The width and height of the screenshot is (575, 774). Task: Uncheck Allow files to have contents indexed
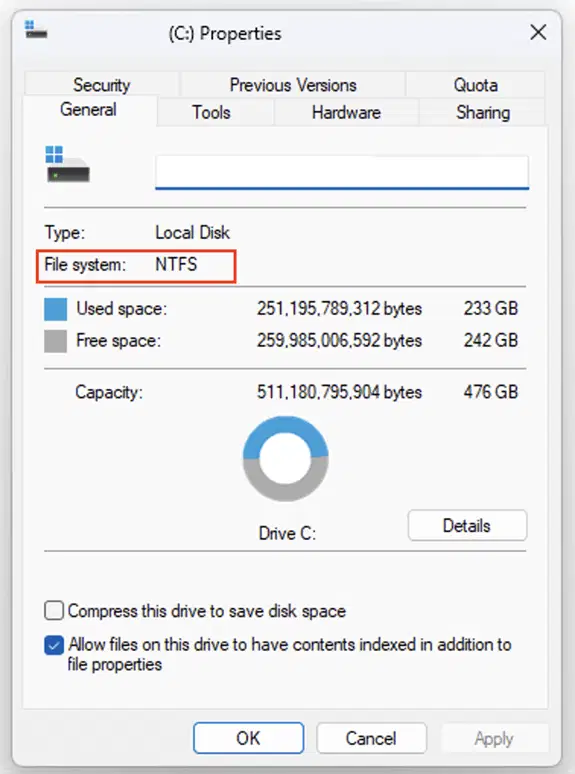(x=54, y=645)
